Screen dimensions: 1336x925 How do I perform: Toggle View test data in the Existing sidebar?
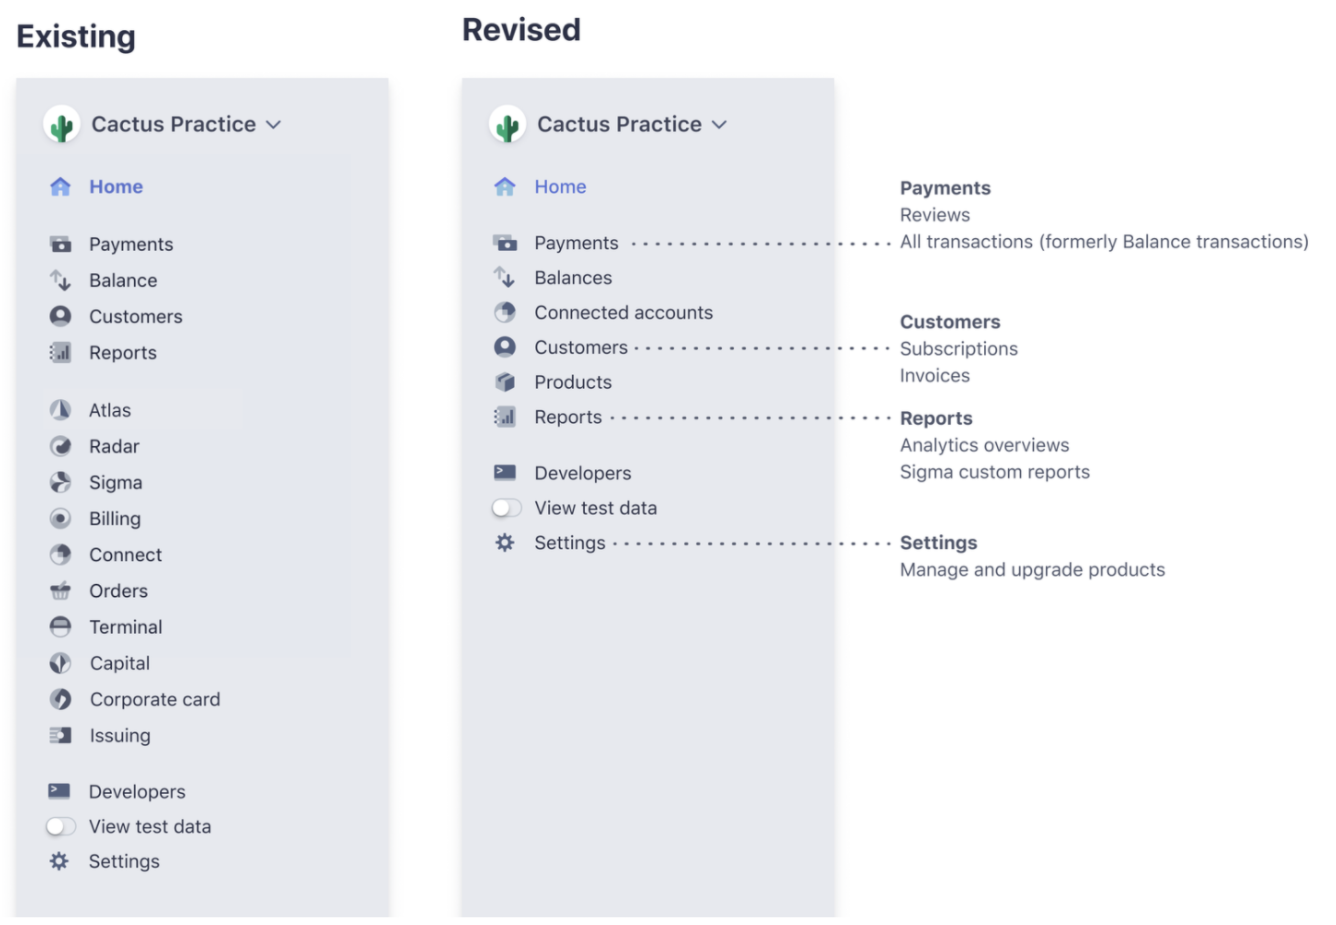[61, 826]
